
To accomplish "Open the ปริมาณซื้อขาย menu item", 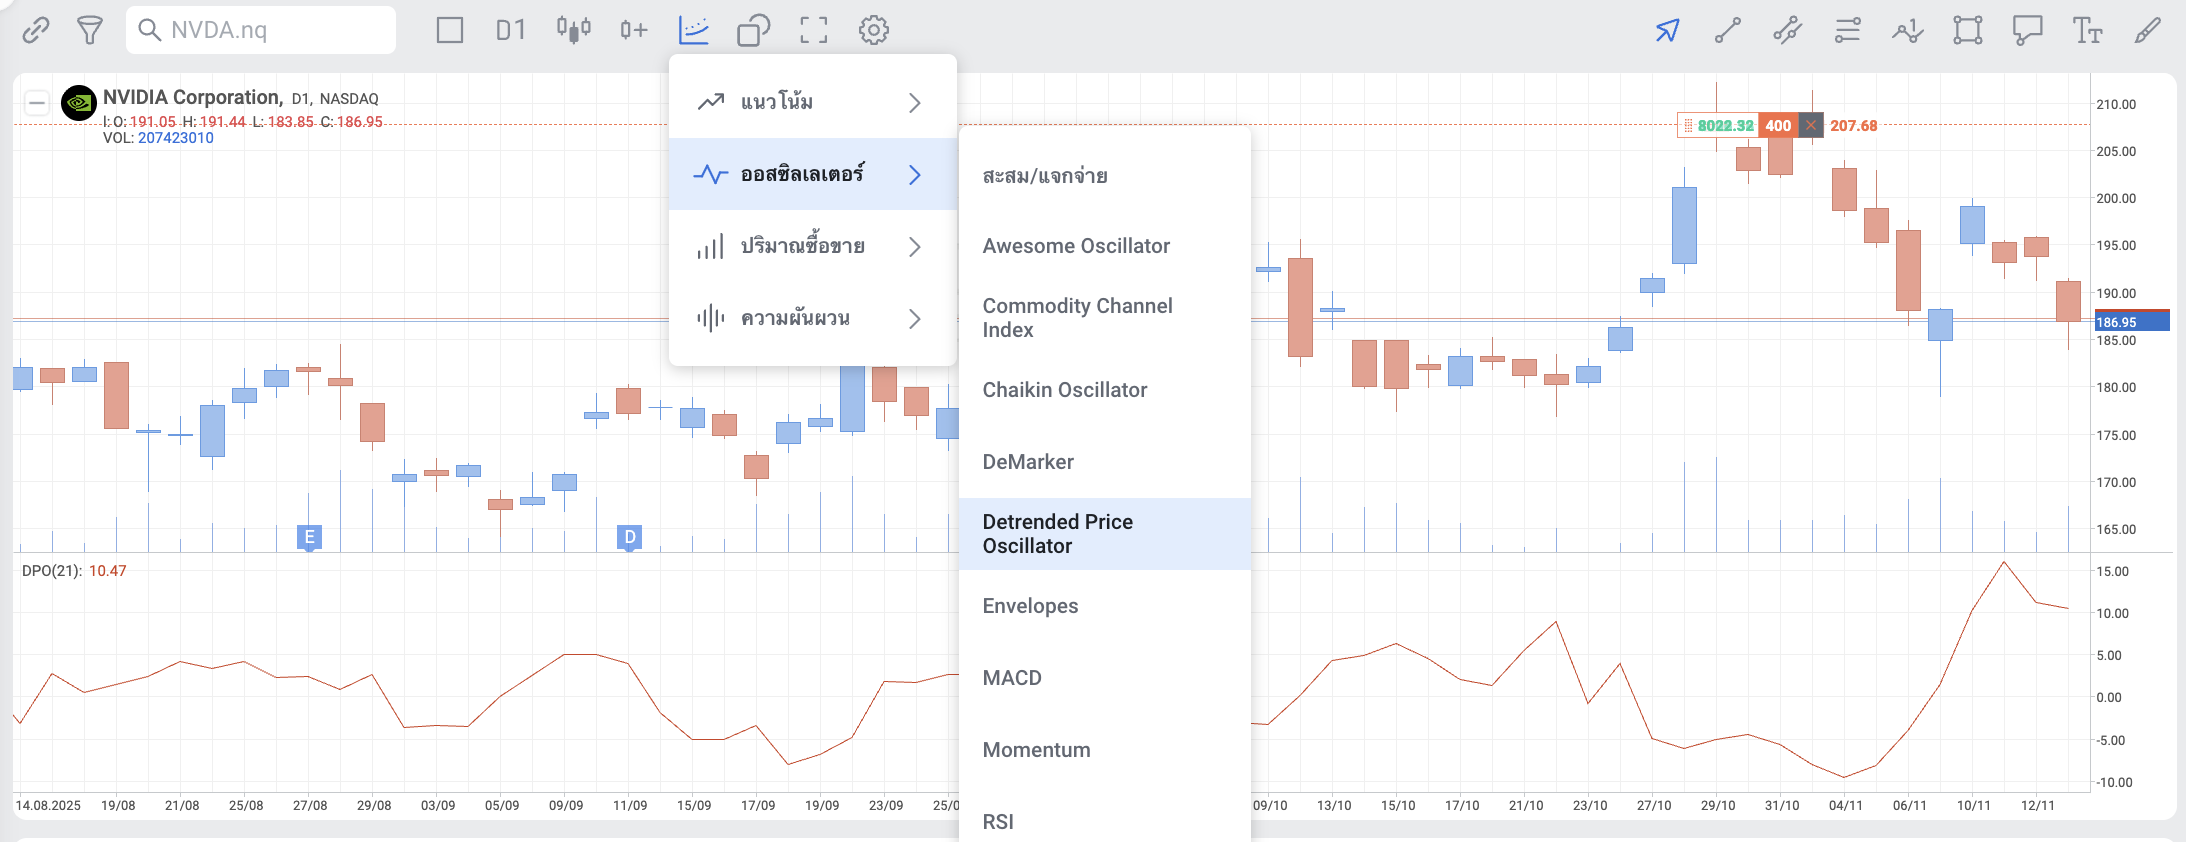I will click(813, 246).
